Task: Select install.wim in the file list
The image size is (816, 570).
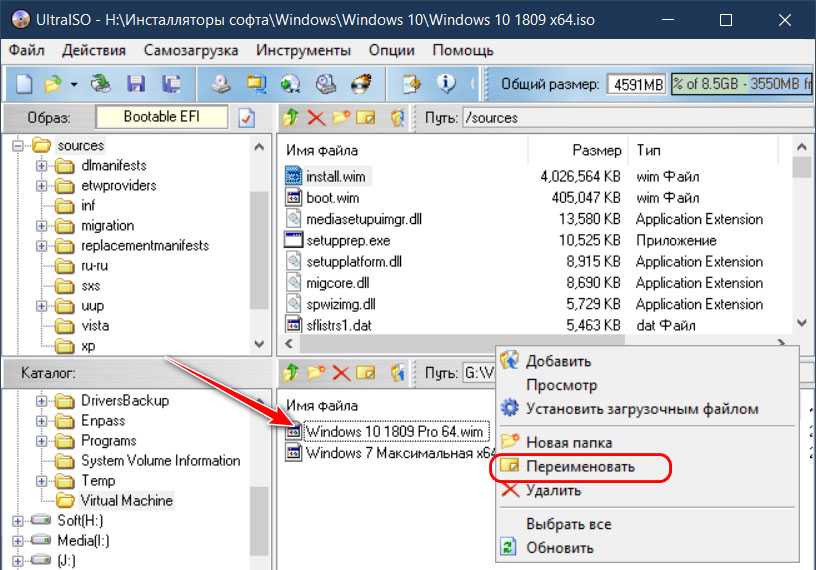Action: pos(335,177)
